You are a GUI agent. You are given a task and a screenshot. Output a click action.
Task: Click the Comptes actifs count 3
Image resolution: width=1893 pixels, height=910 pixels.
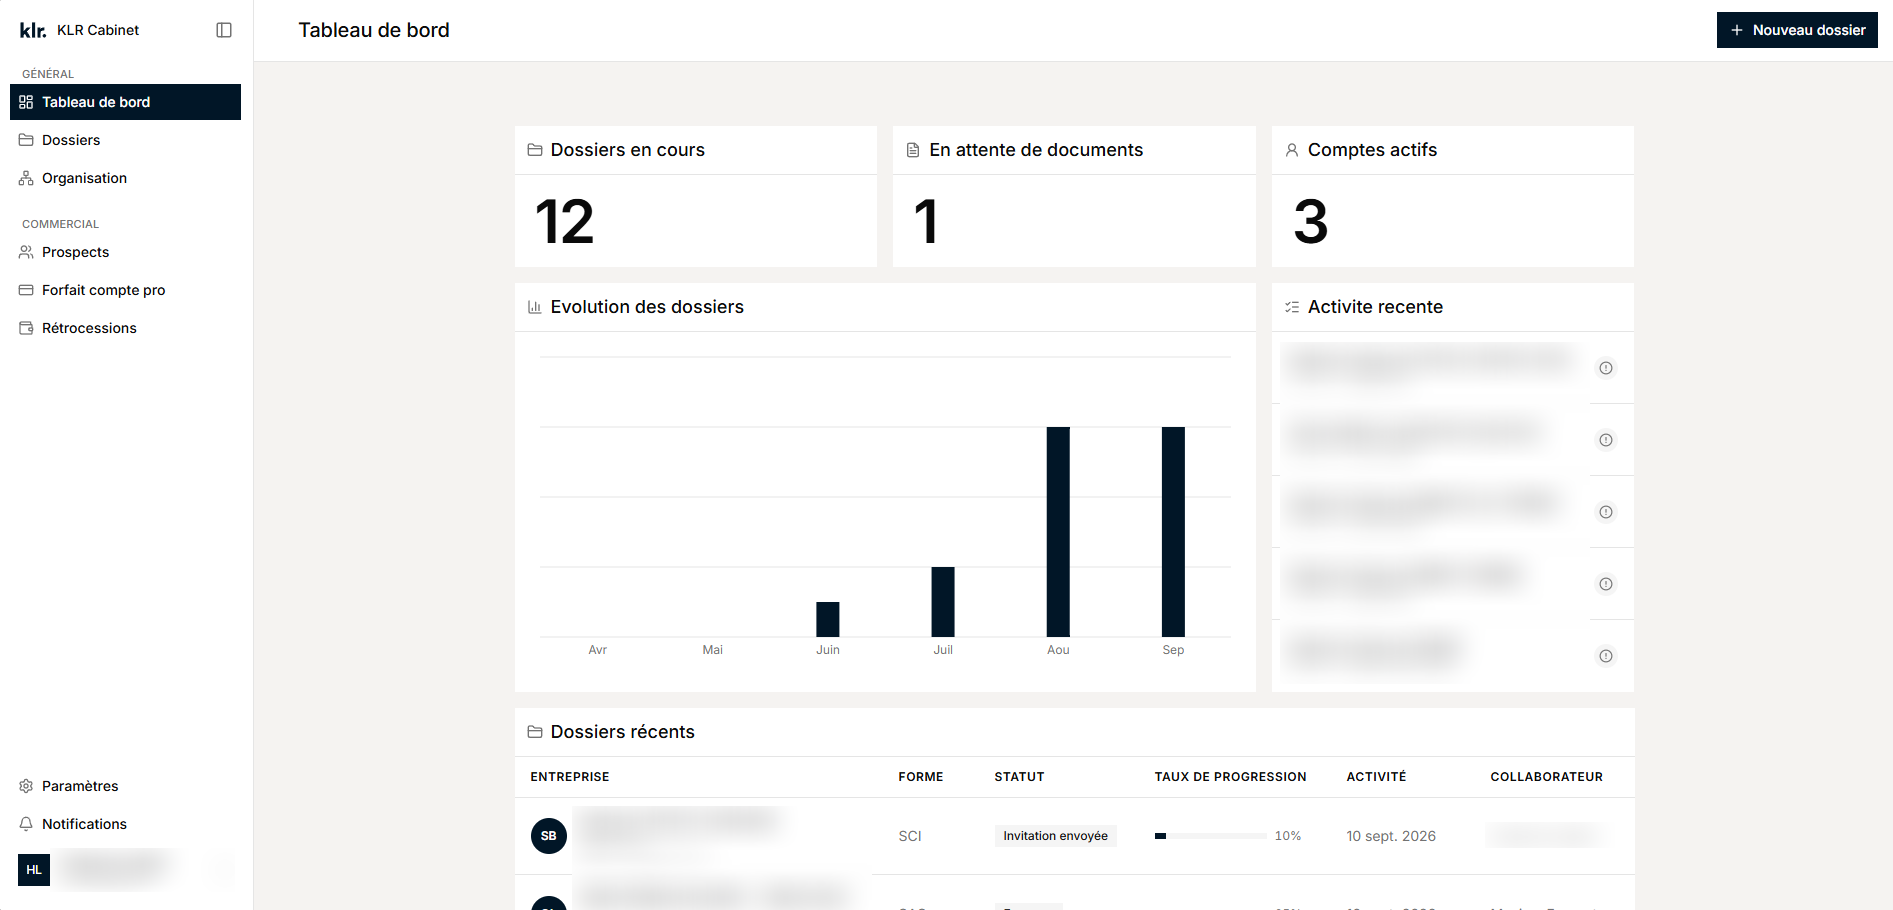[1311, 222]
